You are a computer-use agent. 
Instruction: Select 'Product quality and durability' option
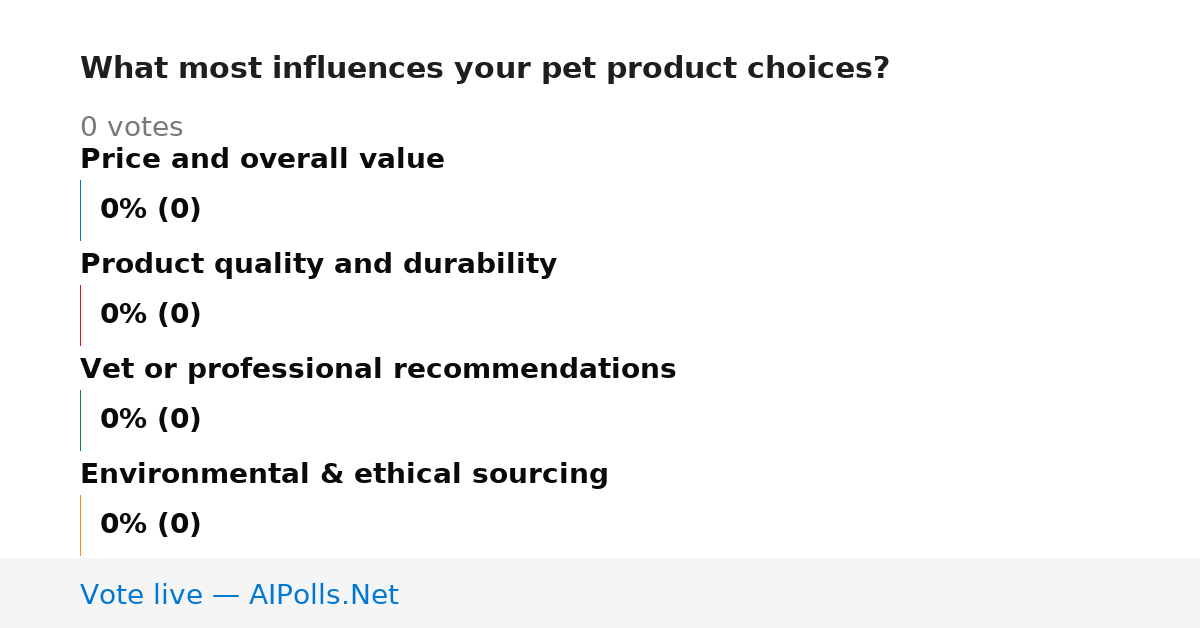pos(318,264)
